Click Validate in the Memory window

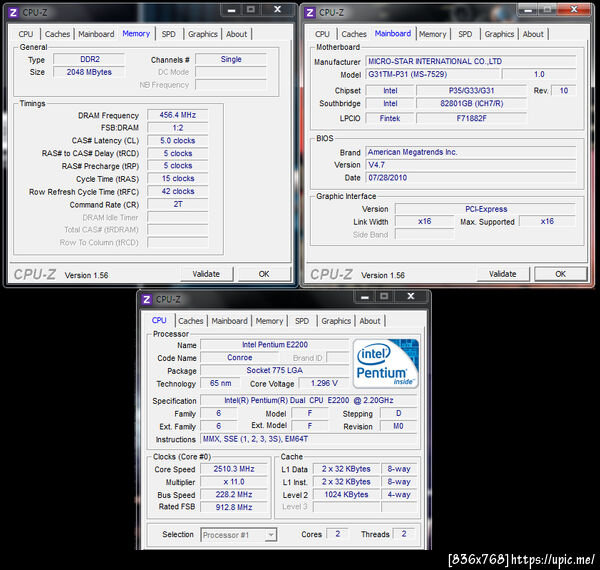coord(206,274)
